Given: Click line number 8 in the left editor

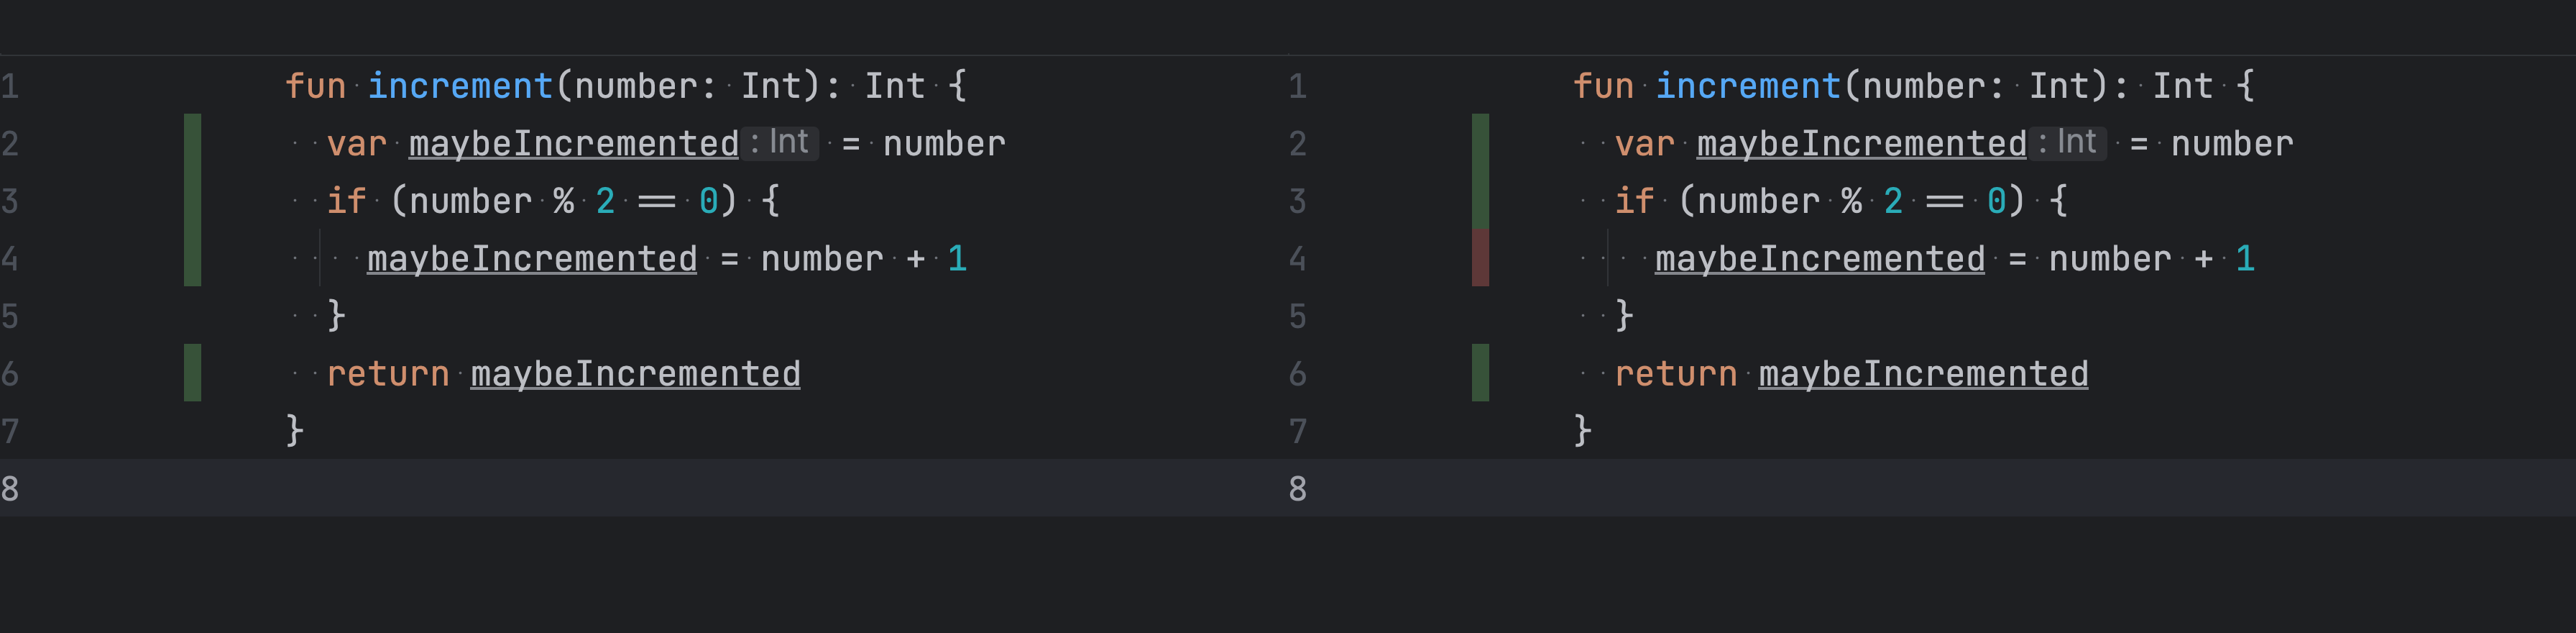Looking at the screenshot, I should 10,489.
